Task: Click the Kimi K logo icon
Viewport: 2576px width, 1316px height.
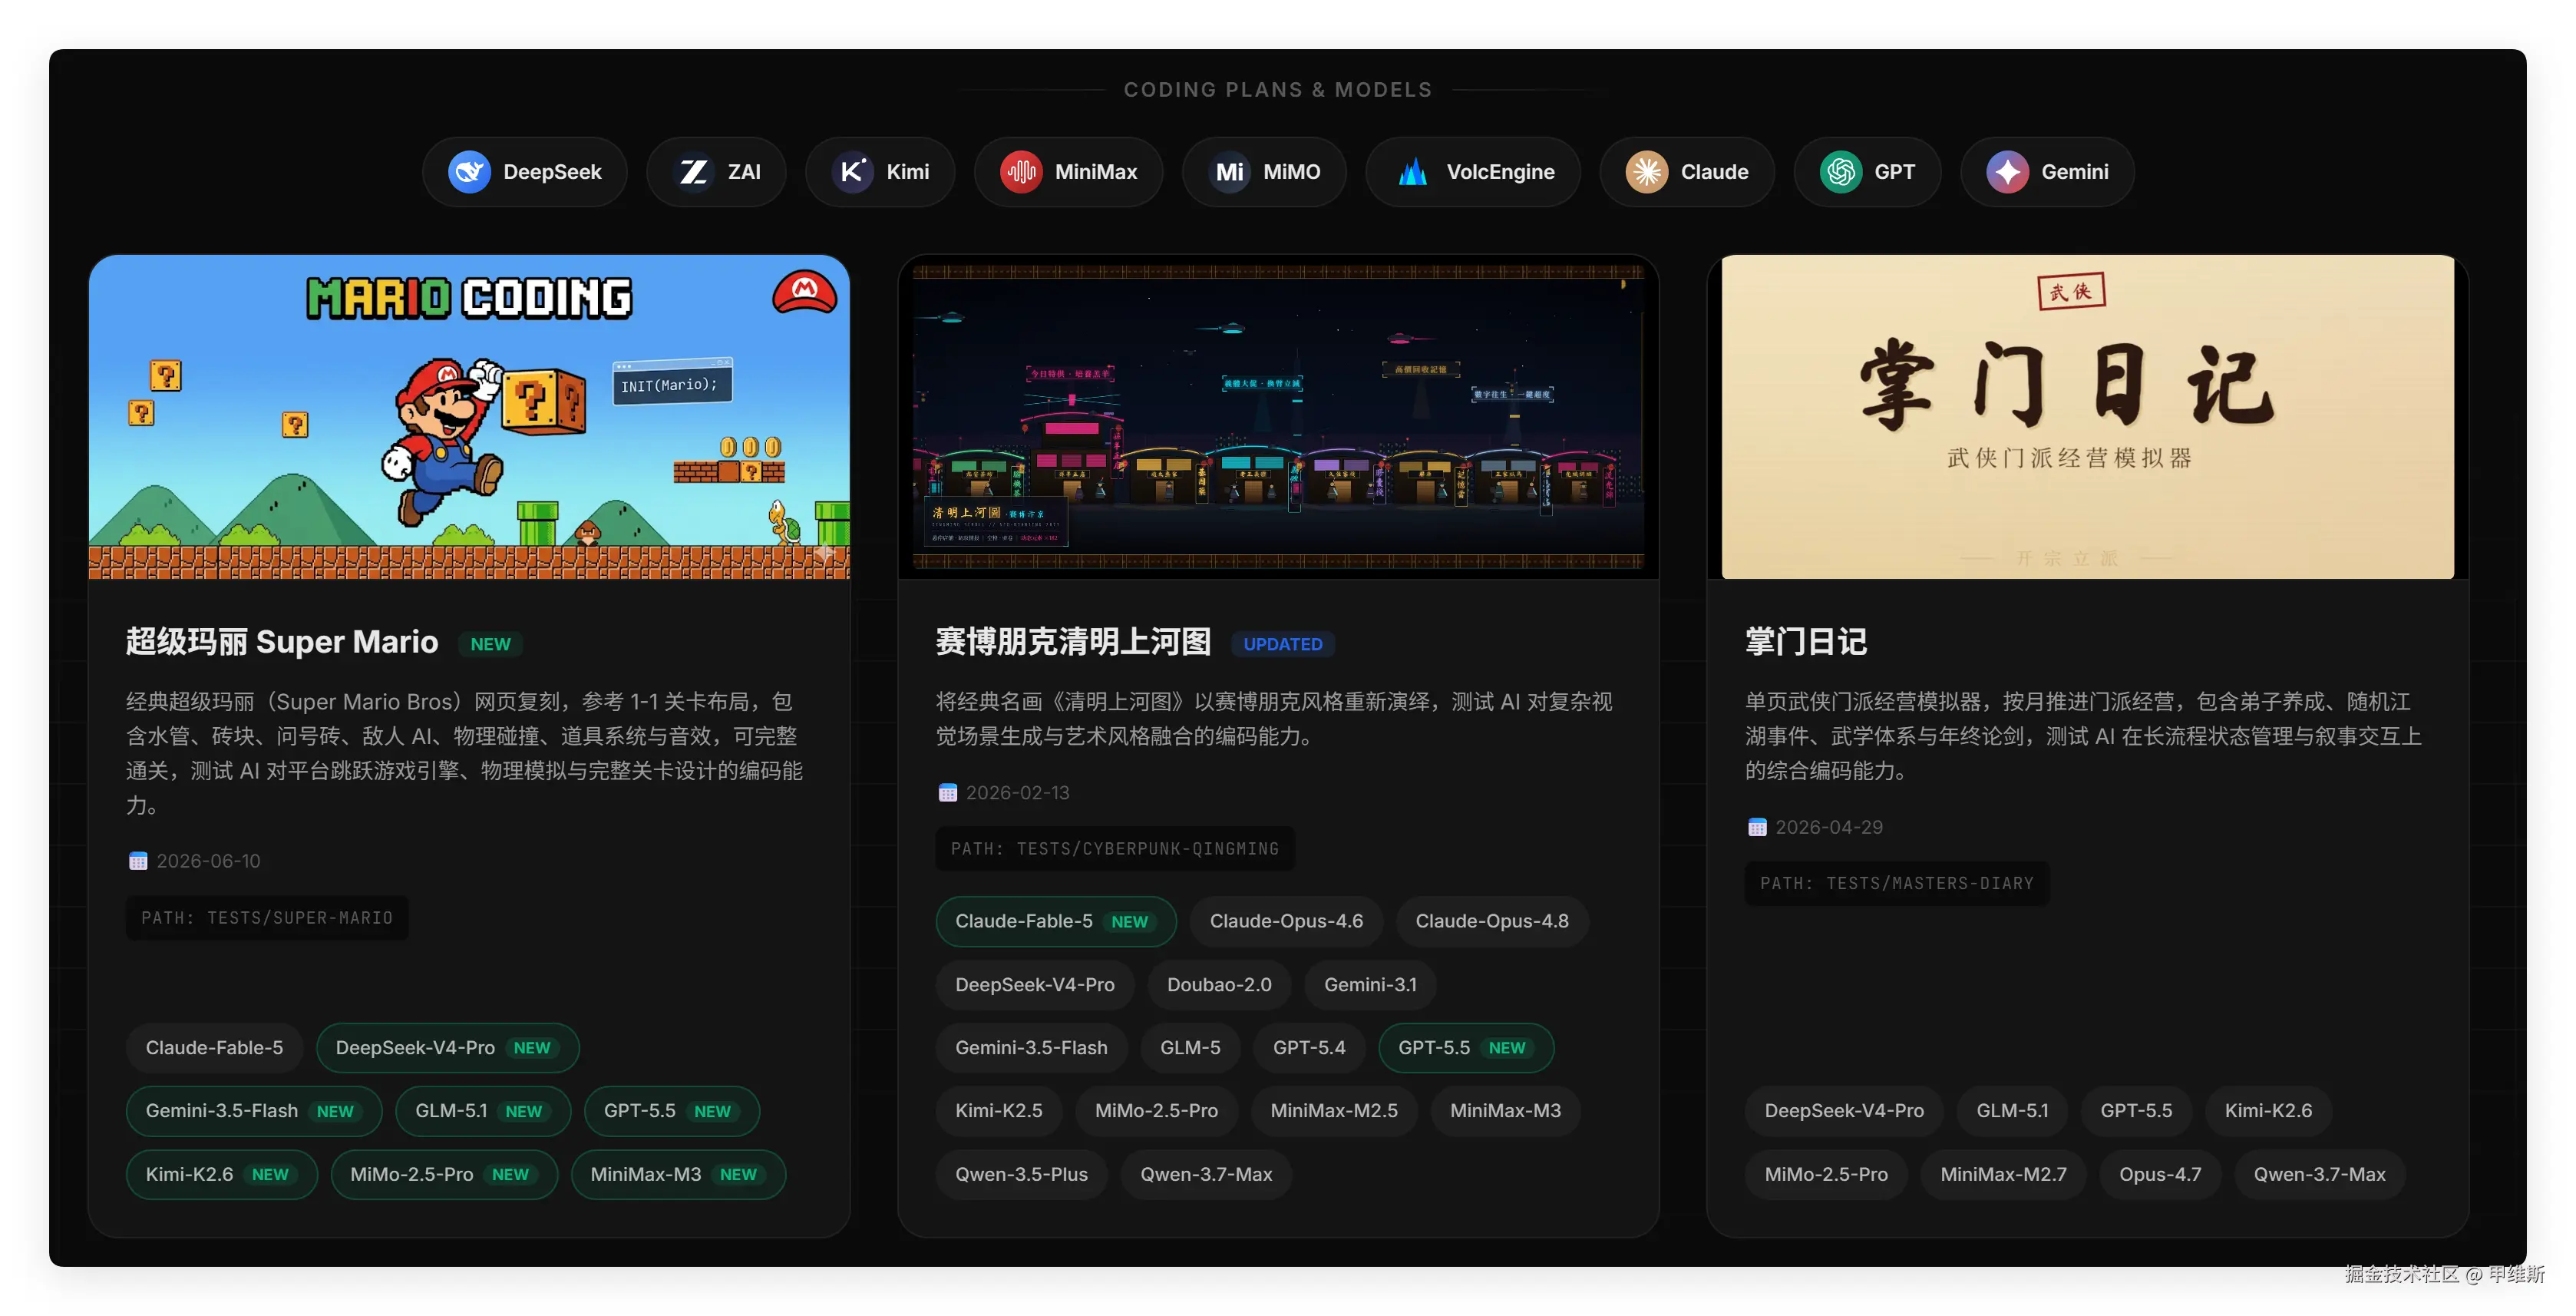Action: (x=852, y=172)
